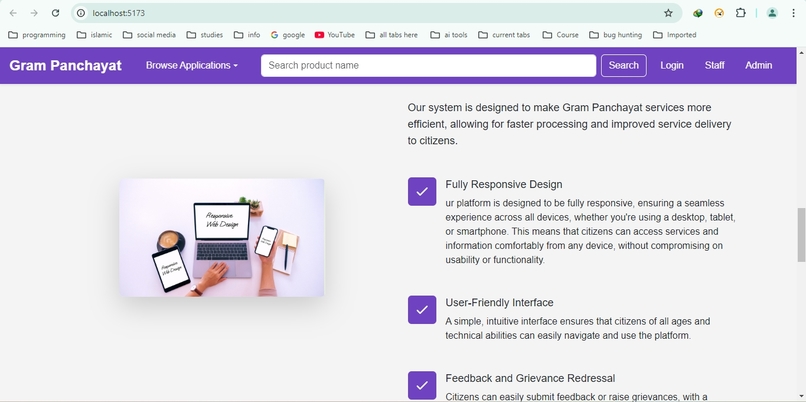Image resolution: width=806 pixels, height=402 pixels.
Task: Open the orange circular extension icon
Action: coord(719,13)
